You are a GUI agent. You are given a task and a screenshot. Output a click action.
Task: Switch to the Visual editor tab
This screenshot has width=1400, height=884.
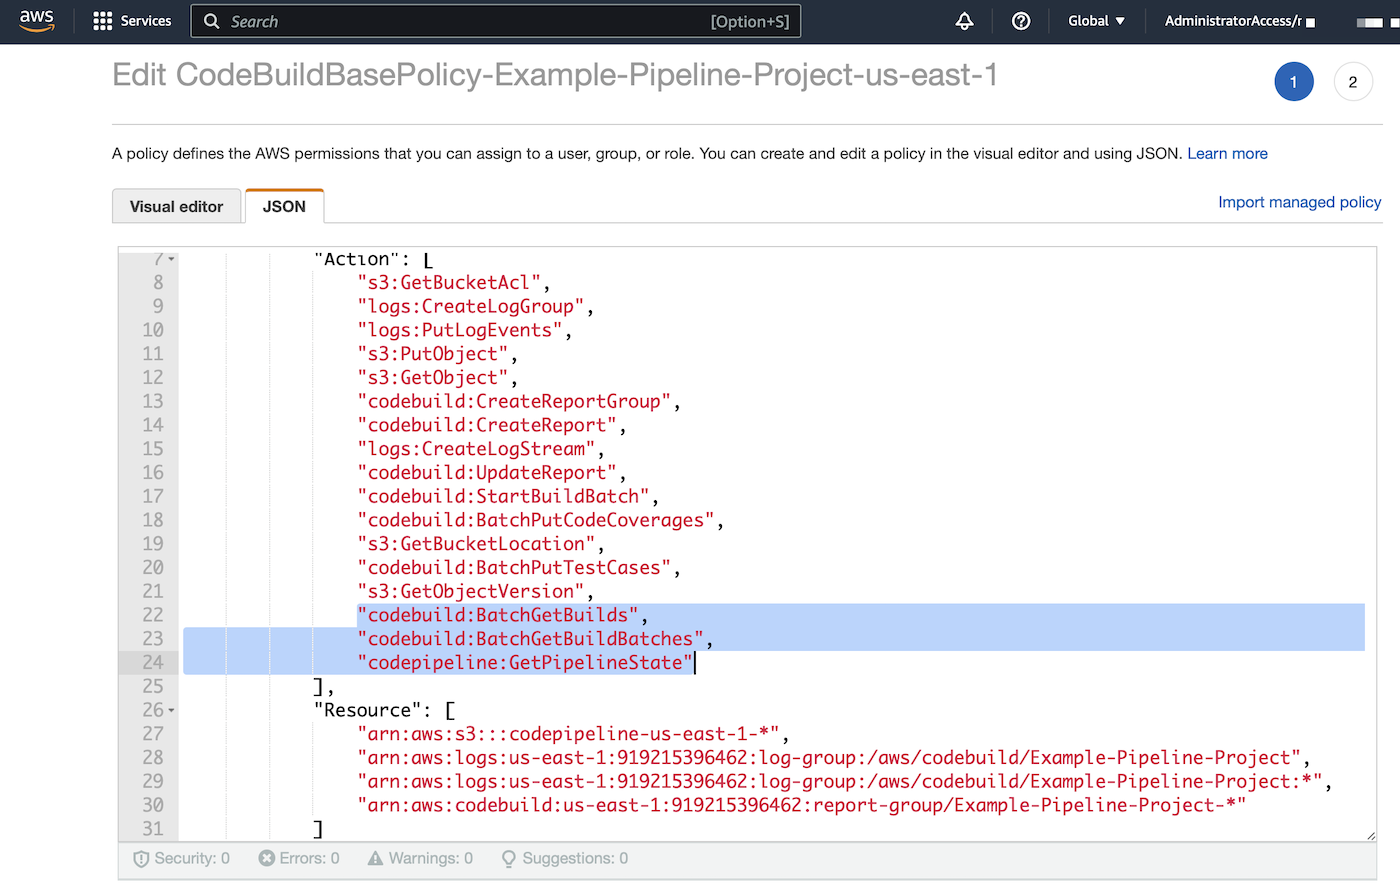176,206
